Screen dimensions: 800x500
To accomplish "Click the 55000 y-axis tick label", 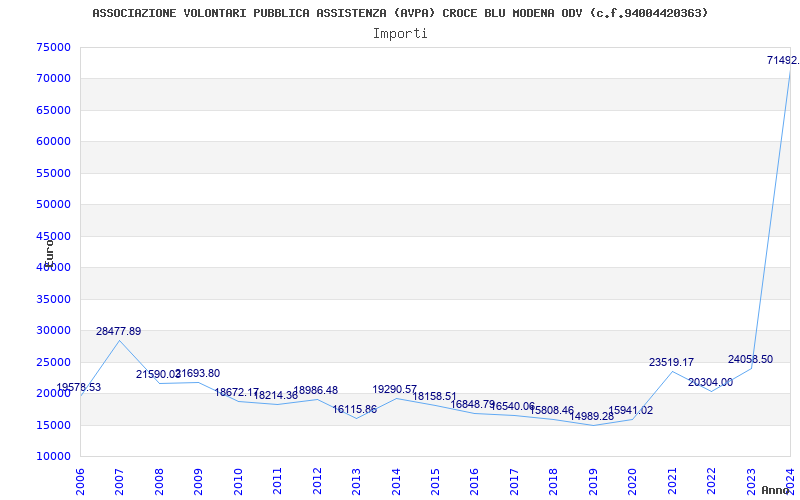I will 54,173.
